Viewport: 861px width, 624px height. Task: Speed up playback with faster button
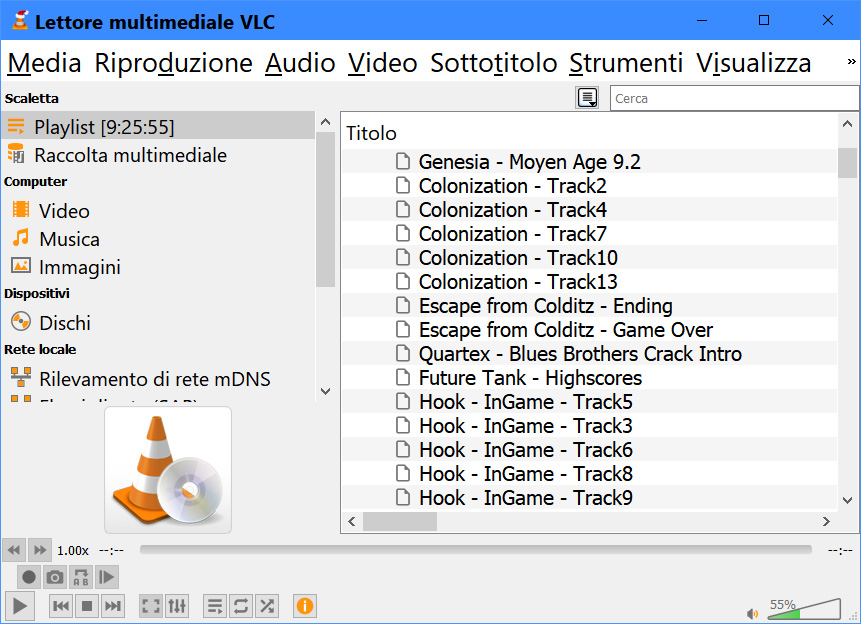(40, 550)
